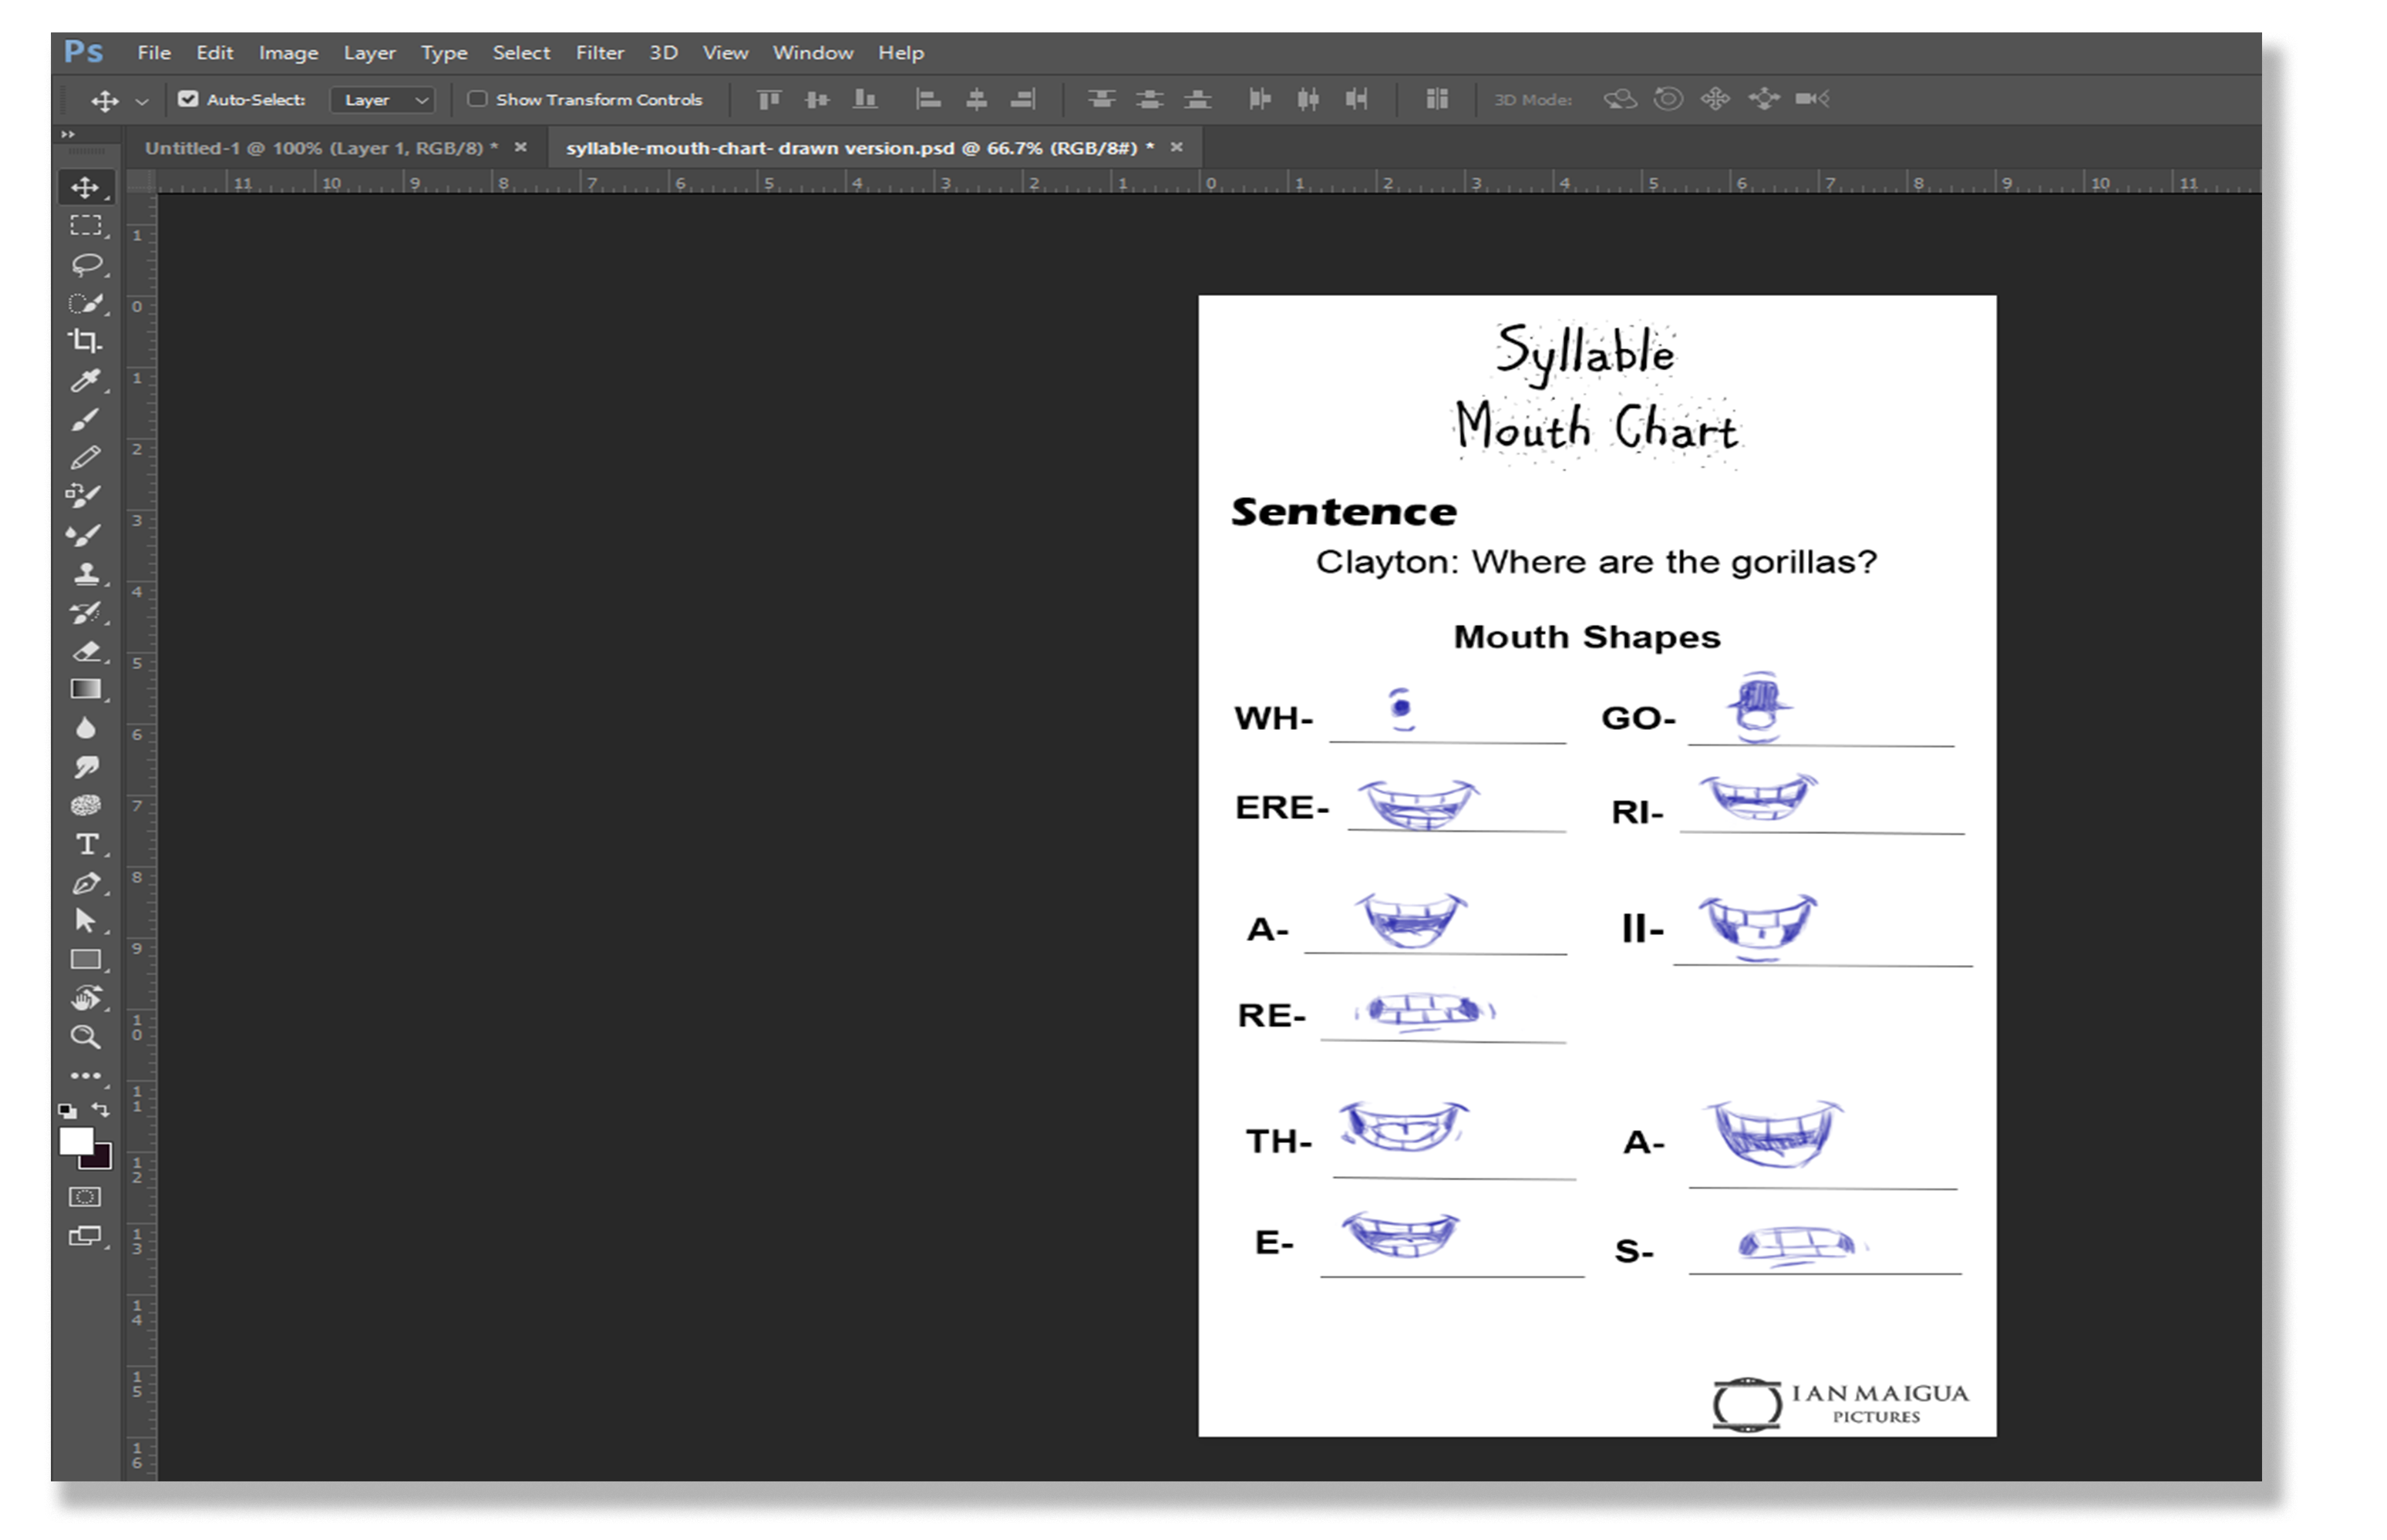Select the Lasso tool
This screenshot has width=2387, height=1540.
[x=86, y=264]
